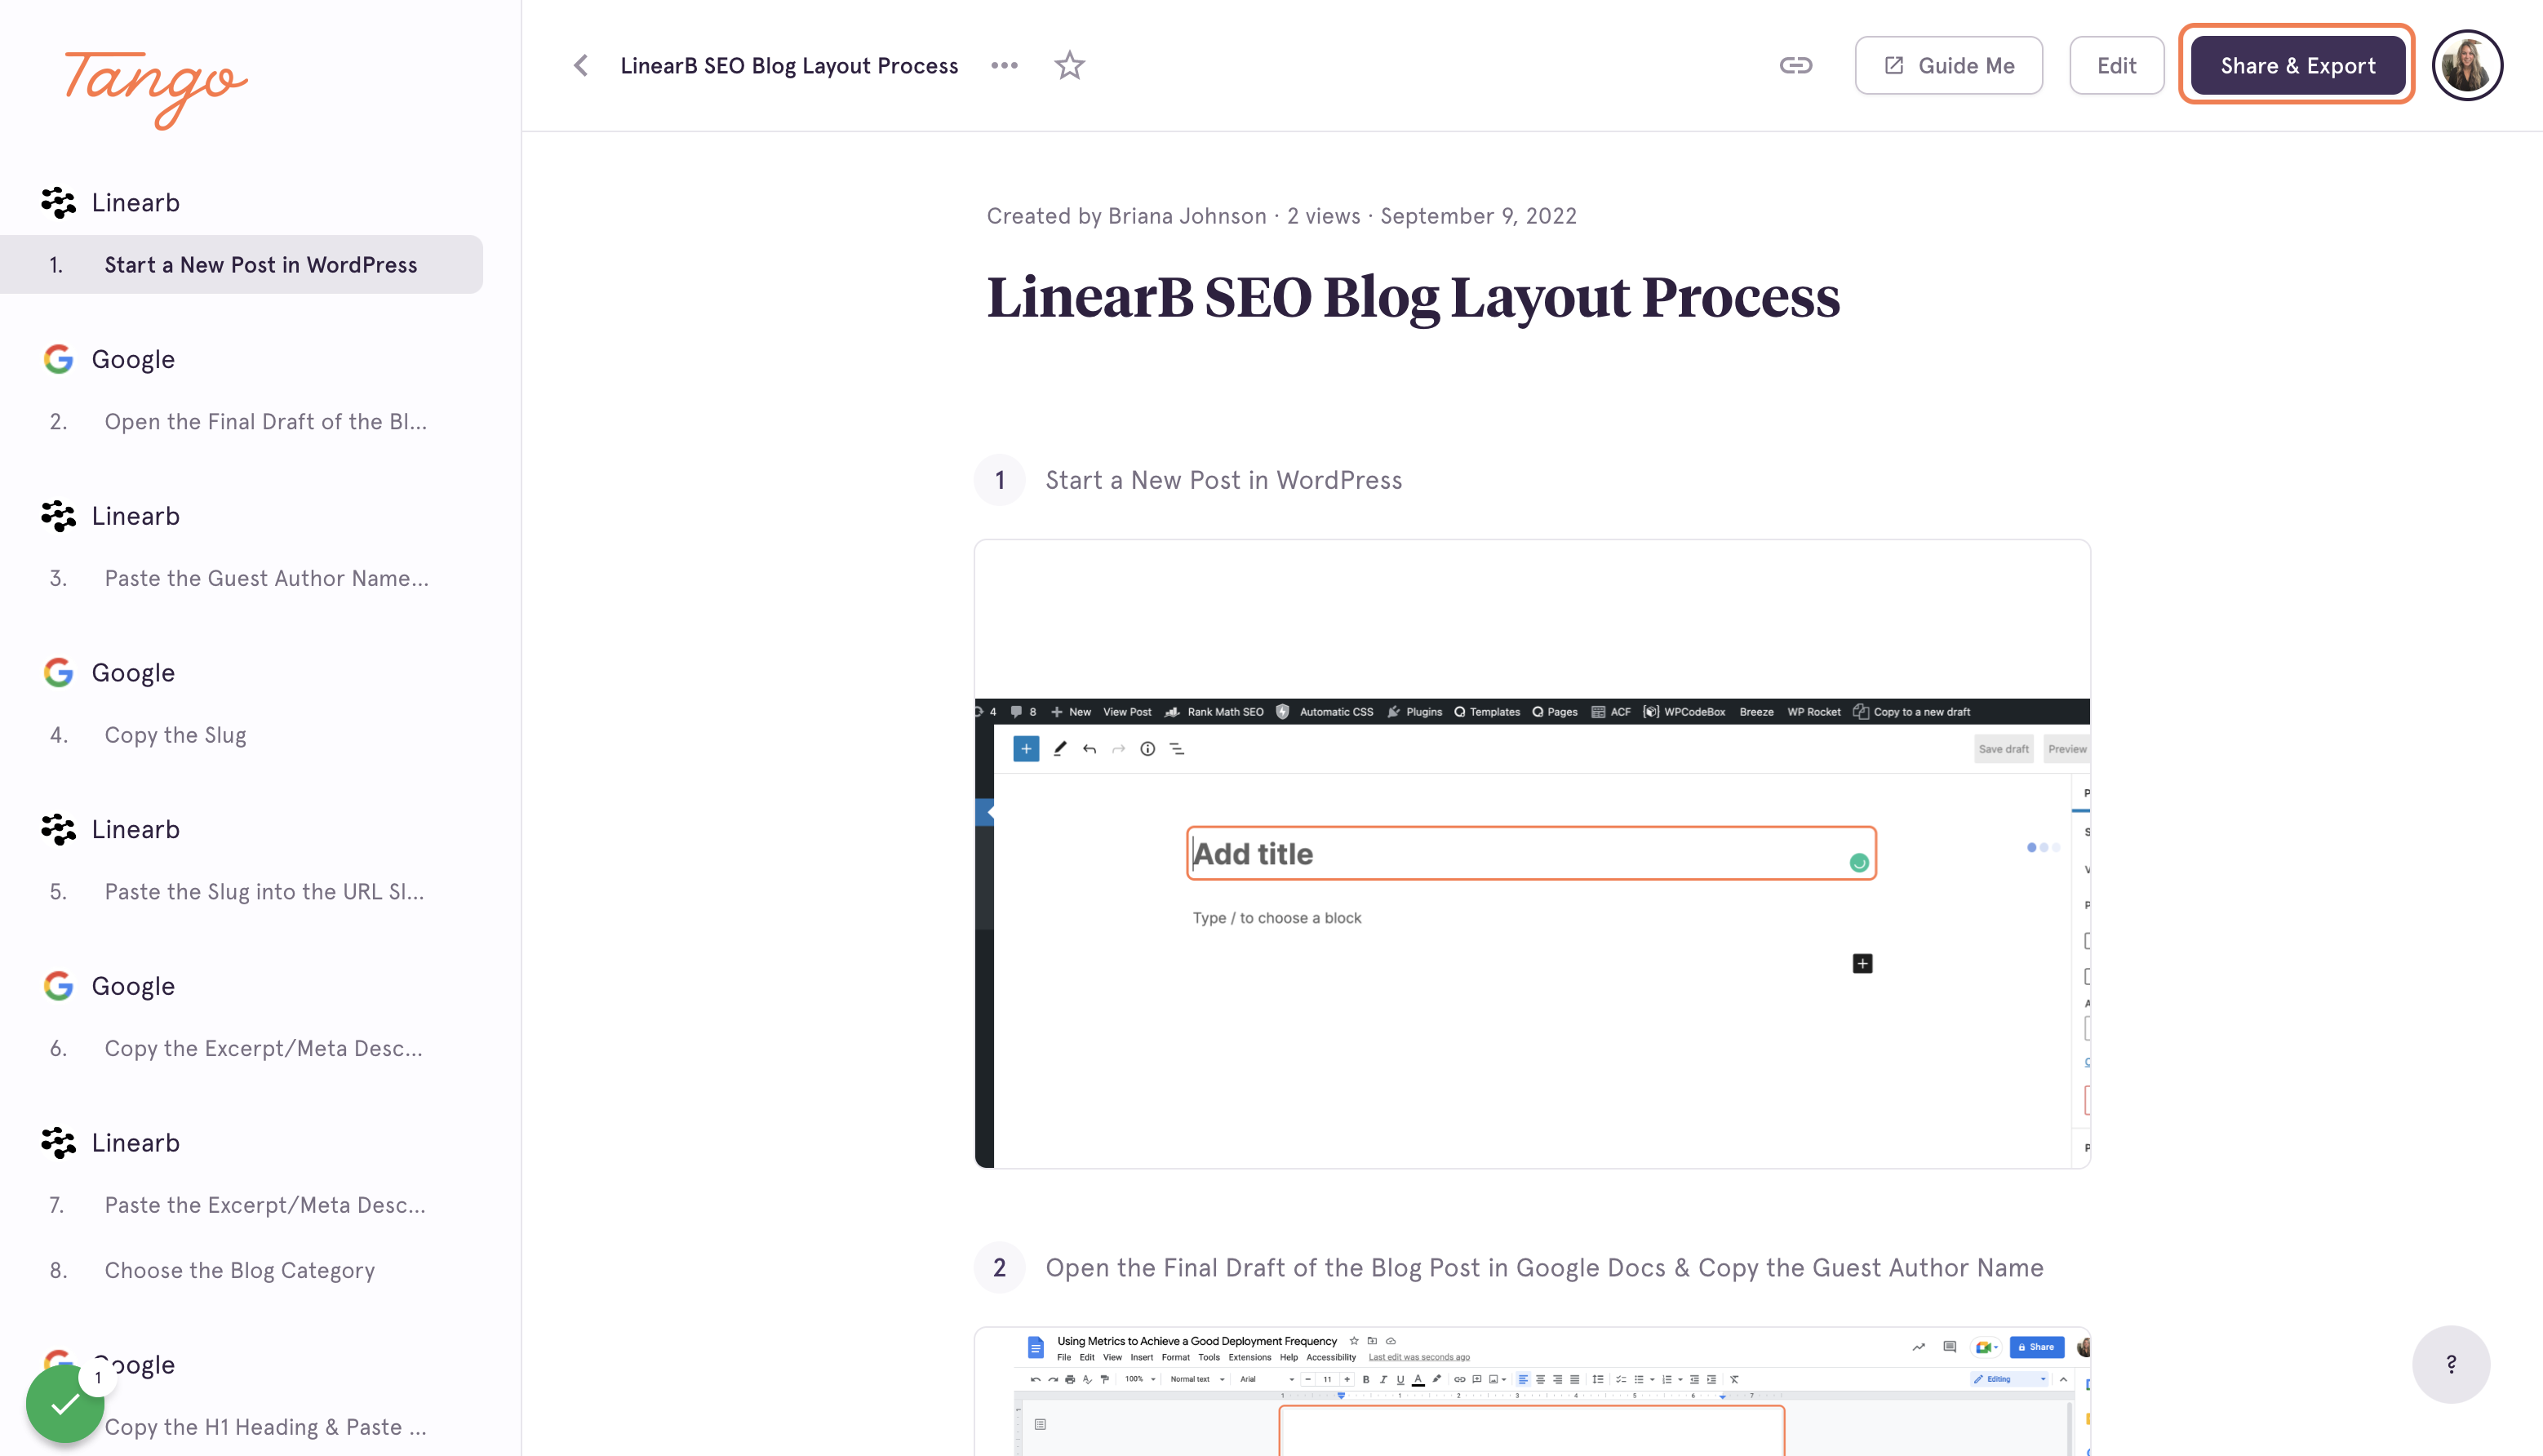Screen dimensions: 2543x1456
Task: Go back using the left chevron
Action: (581, 66)
